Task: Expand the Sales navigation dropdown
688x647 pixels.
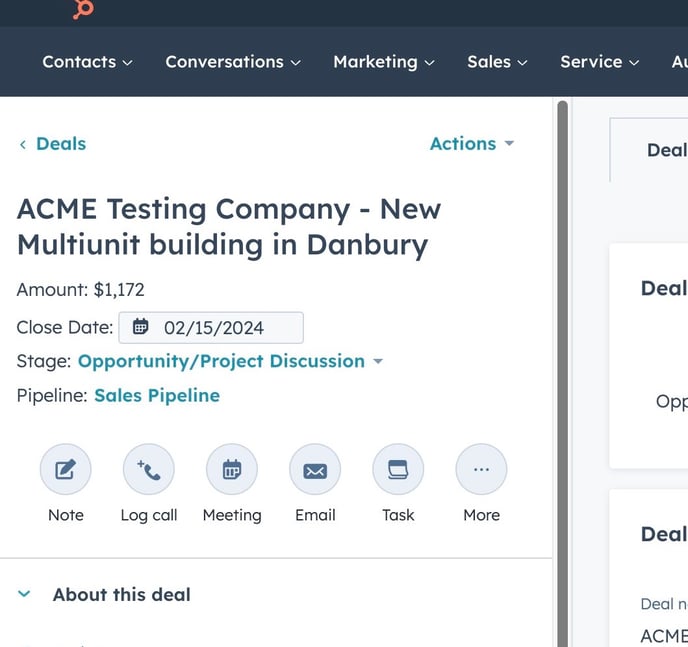Action: coord(497,62)
